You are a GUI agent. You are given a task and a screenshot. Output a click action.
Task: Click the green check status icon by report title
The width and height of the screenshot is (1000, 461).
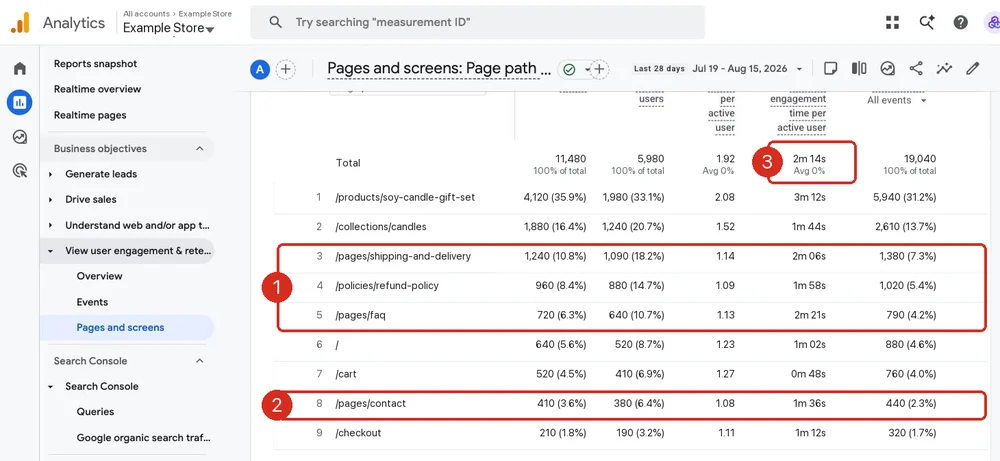pos(570,69)
